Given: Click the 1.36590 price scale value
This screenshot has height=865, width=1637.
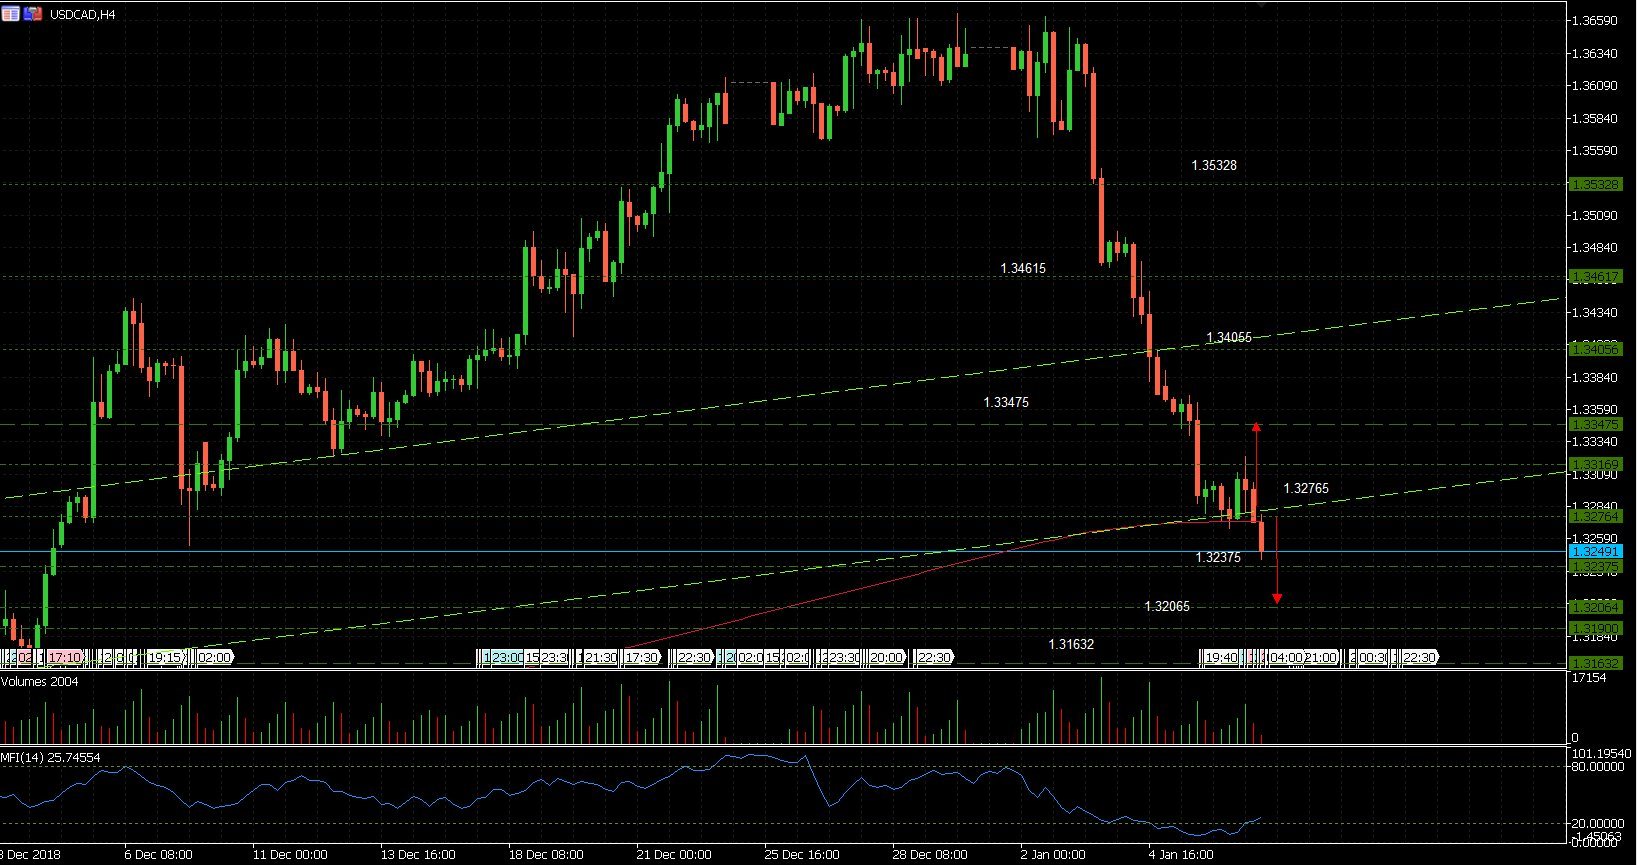Looking at the screenshot, I should point(1596,20).
